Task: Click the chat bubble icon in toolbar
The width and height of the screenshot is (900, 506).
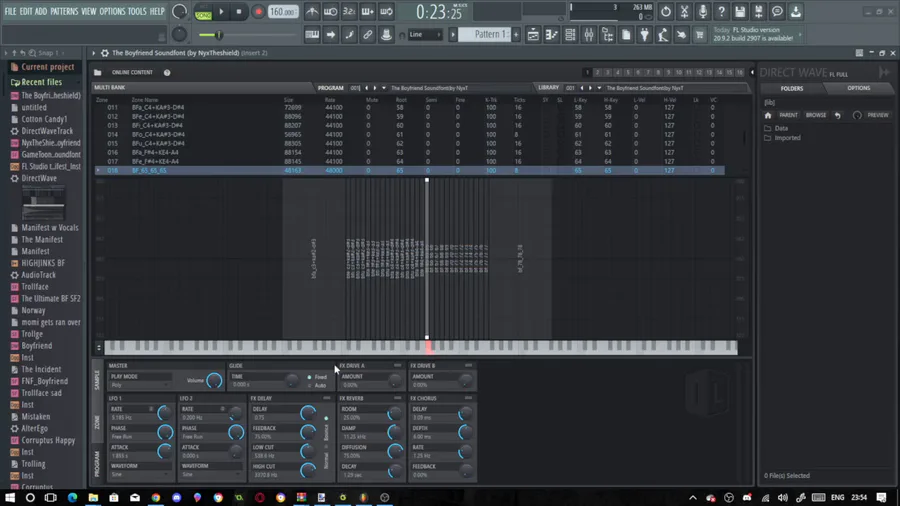Action: click(777, 11)
